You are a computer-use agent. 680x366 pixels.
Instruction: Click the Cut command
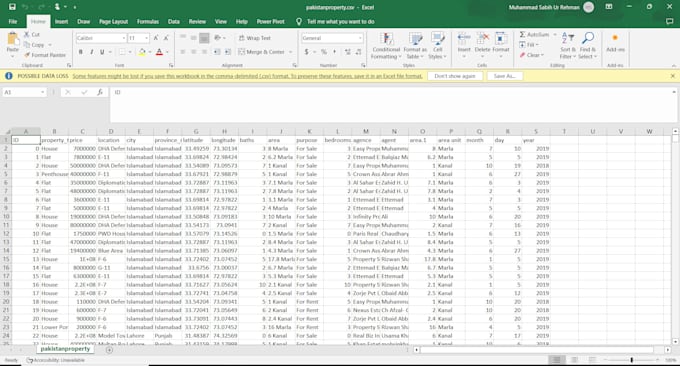click(32, 34)
